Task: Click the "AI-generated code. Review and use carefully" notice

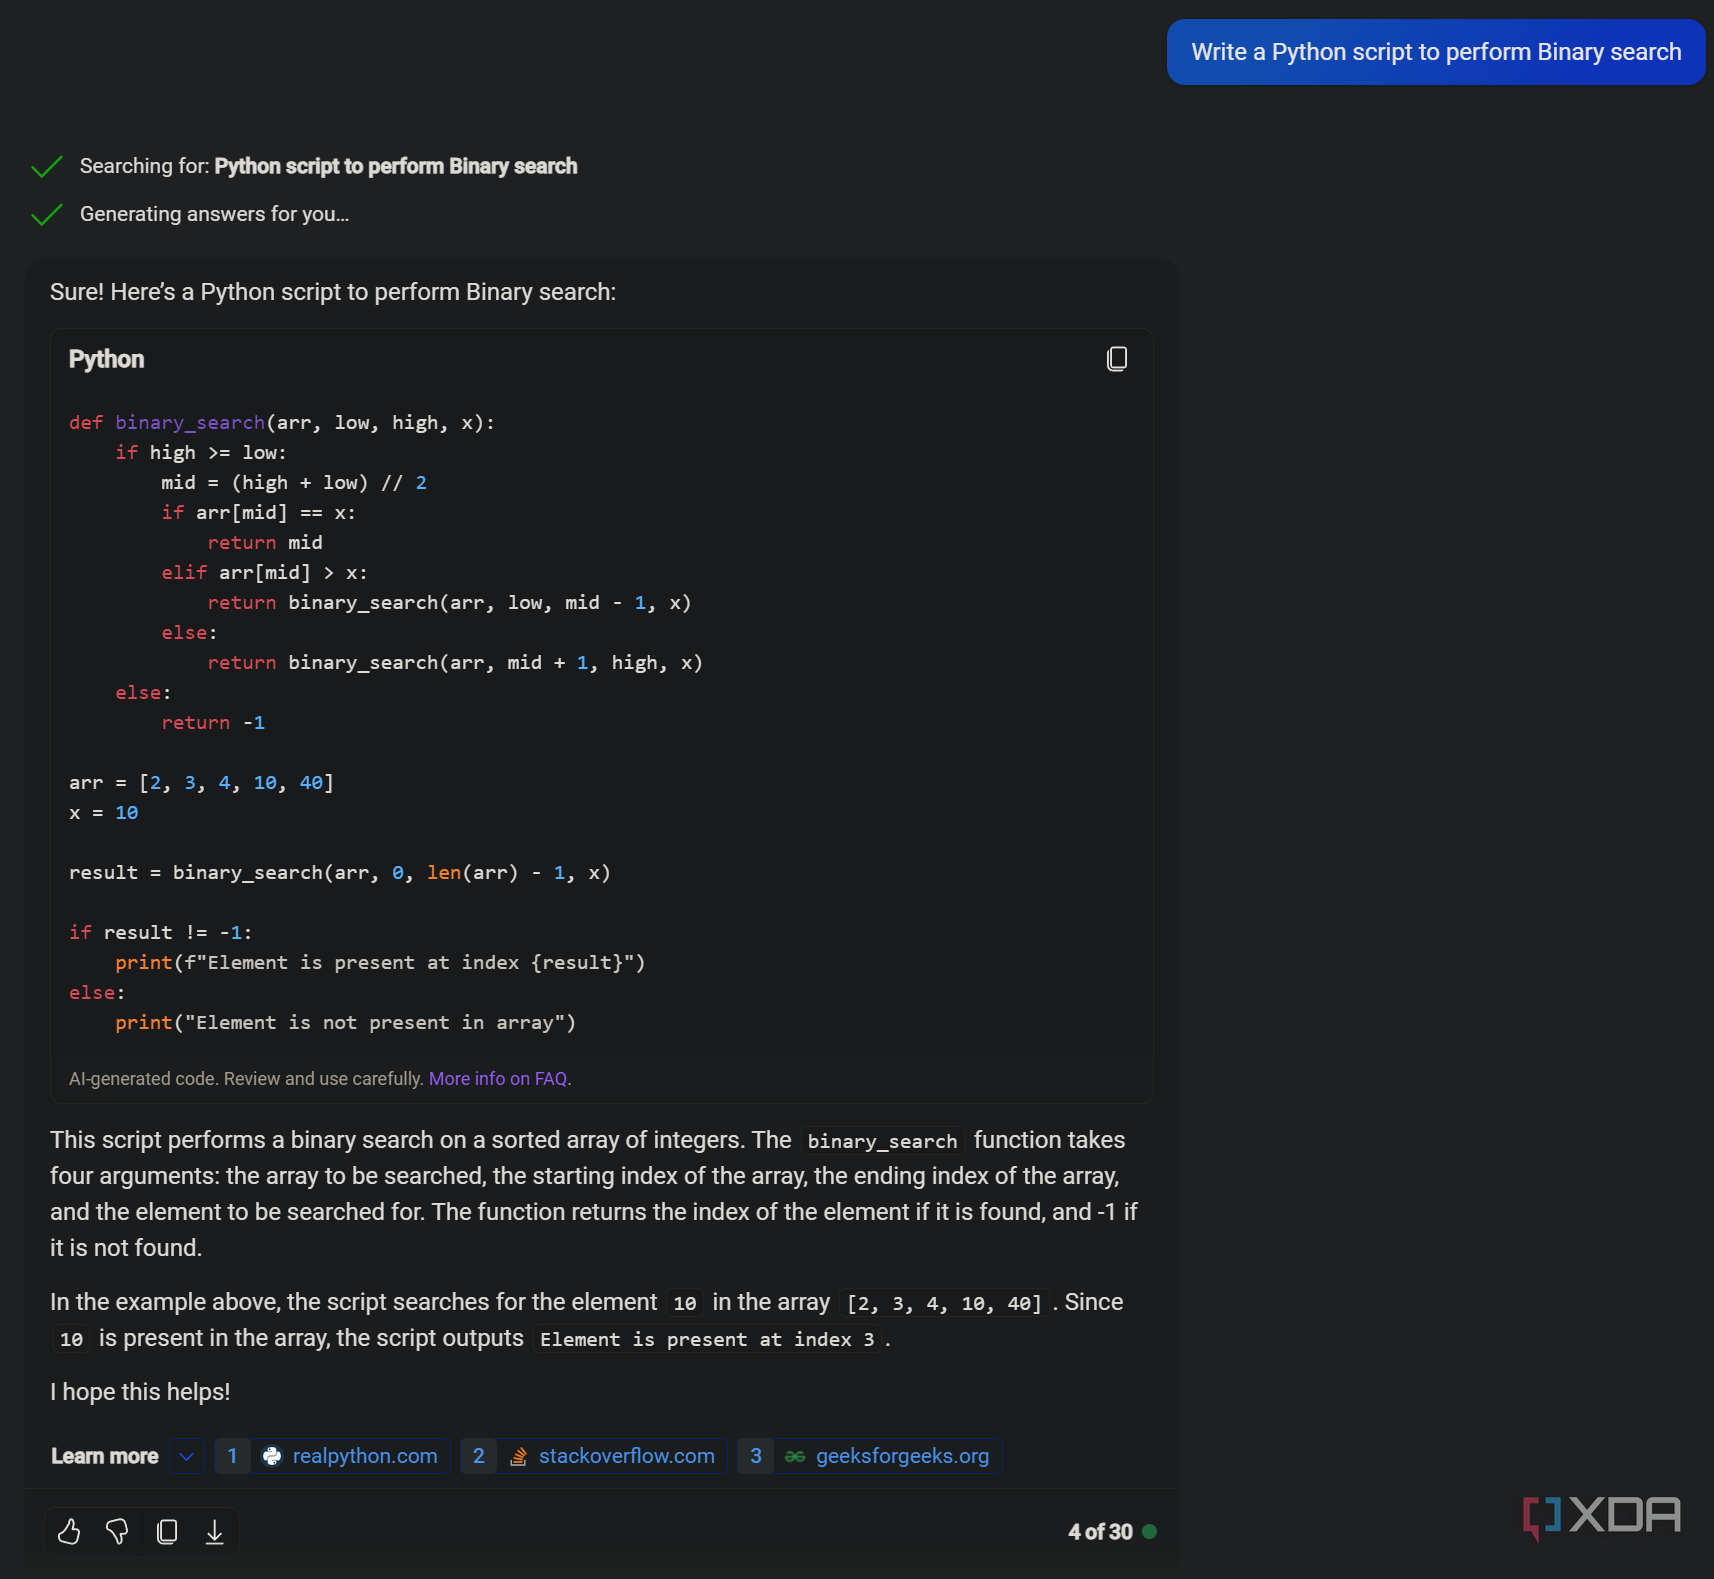Action: (246, 1079)
